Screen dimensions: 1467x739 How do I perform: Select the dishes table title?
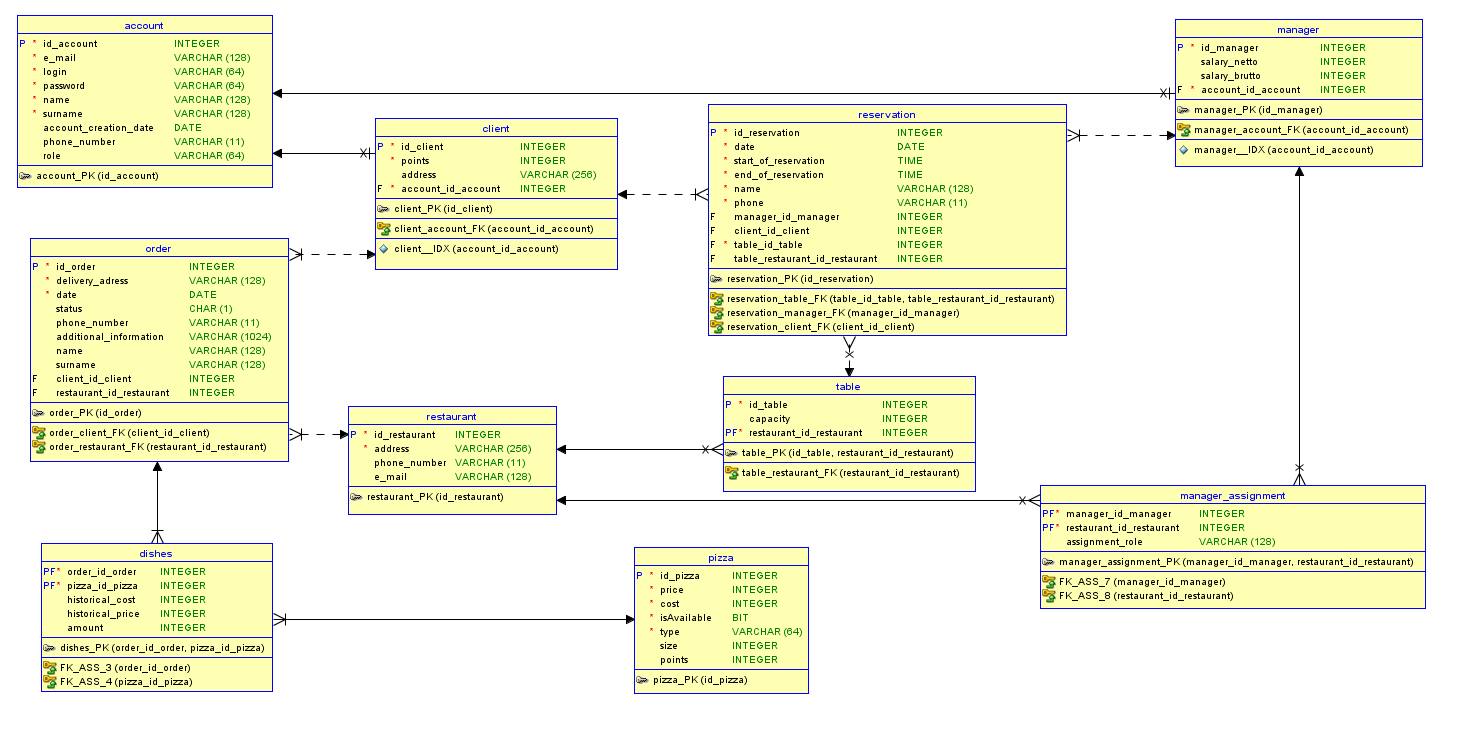pos(156,554)
